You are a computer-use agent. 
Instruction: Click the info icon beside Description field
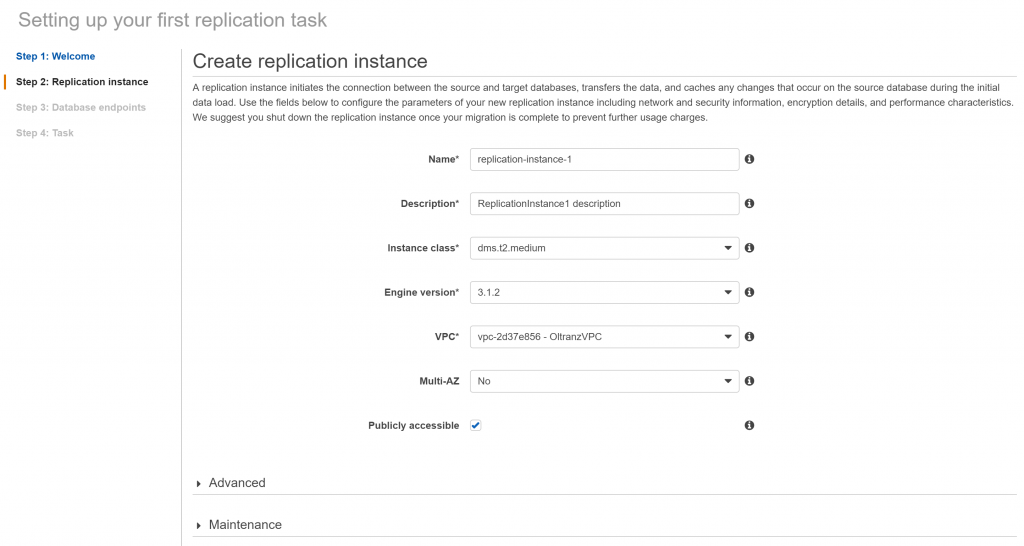point(749,203)
